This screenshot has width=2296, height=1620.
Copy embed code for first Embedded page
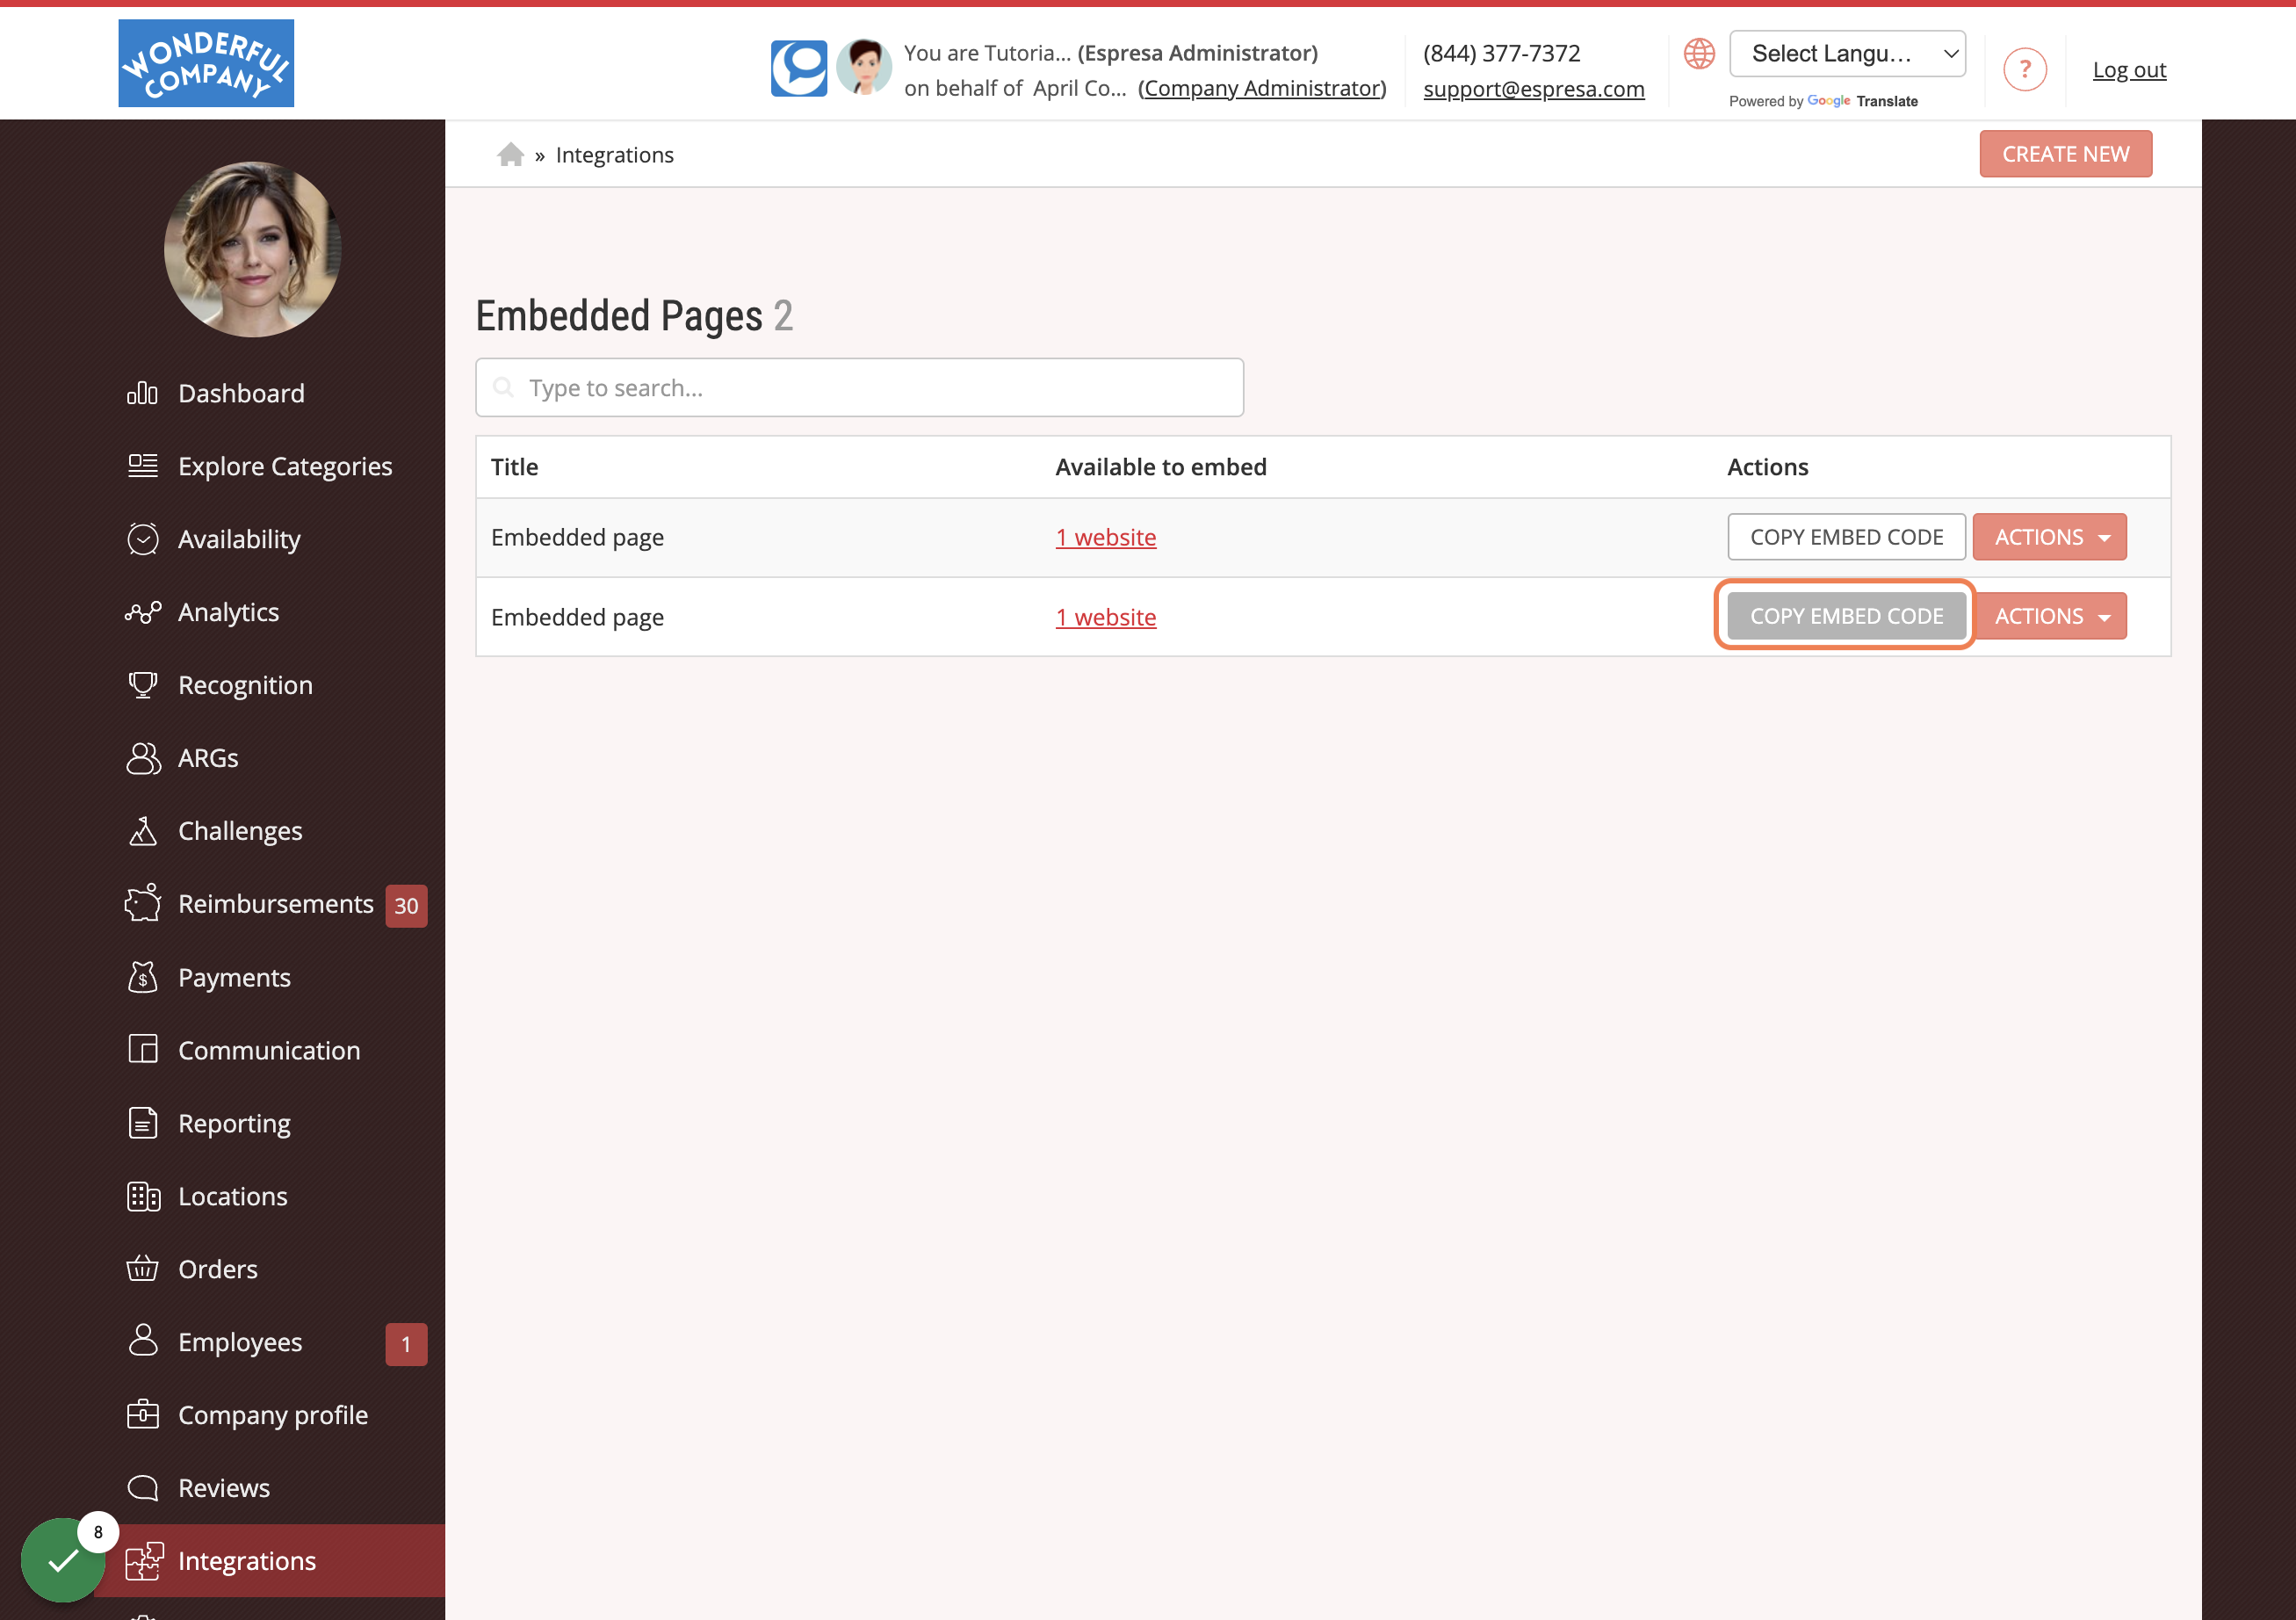(1846, 537)
